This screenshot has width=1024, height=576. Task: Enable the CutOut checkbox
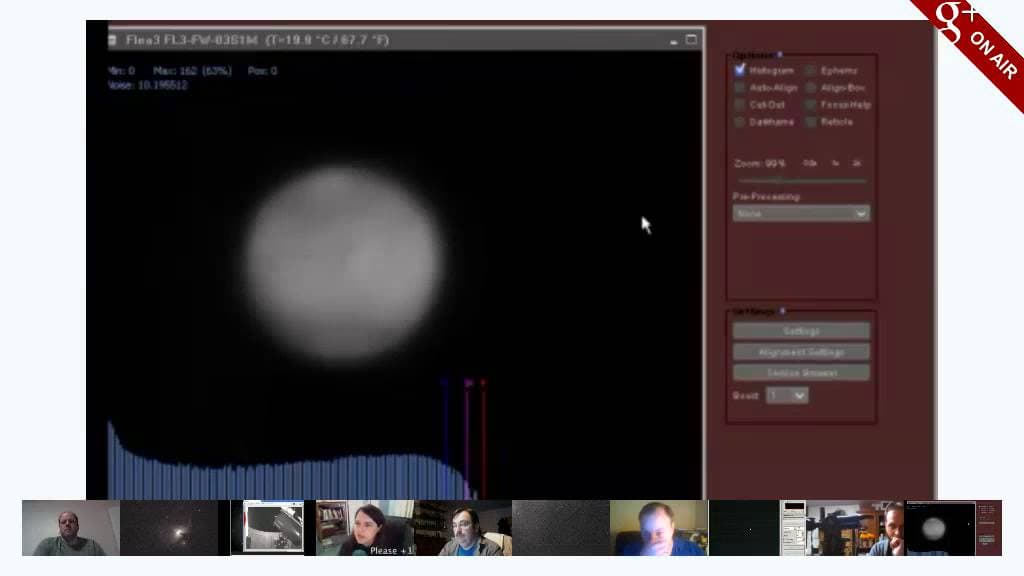pyautogui.click(x=739, y=104)
